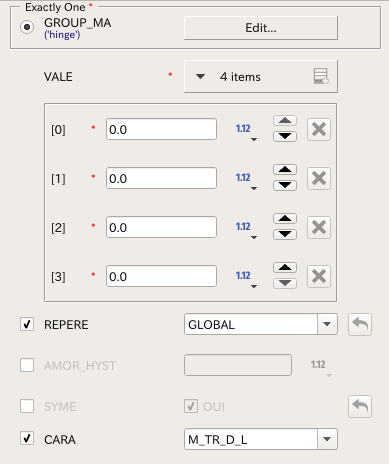
Task: Click the value field for item [3]
Action: 161,276
